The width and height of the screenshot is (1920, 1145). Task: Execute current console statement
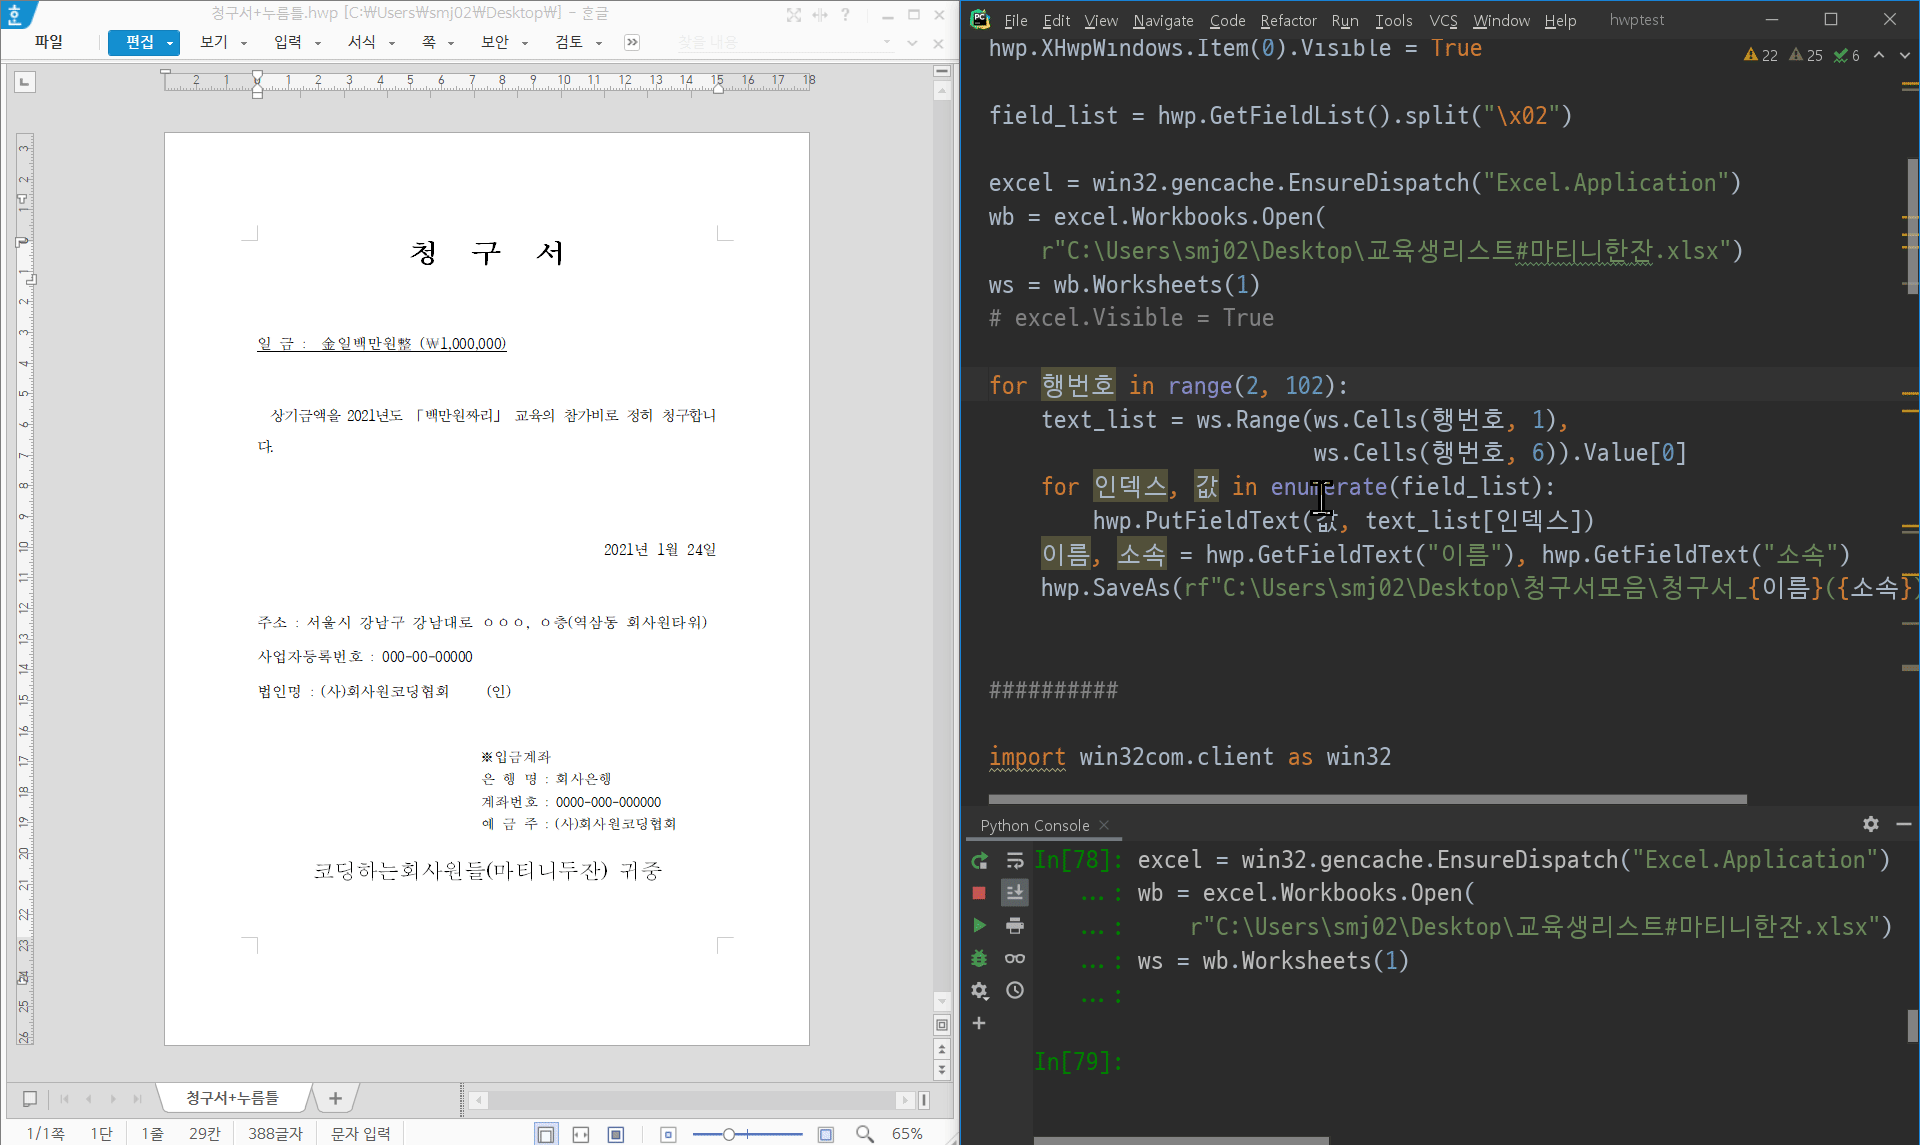[979, 926]
